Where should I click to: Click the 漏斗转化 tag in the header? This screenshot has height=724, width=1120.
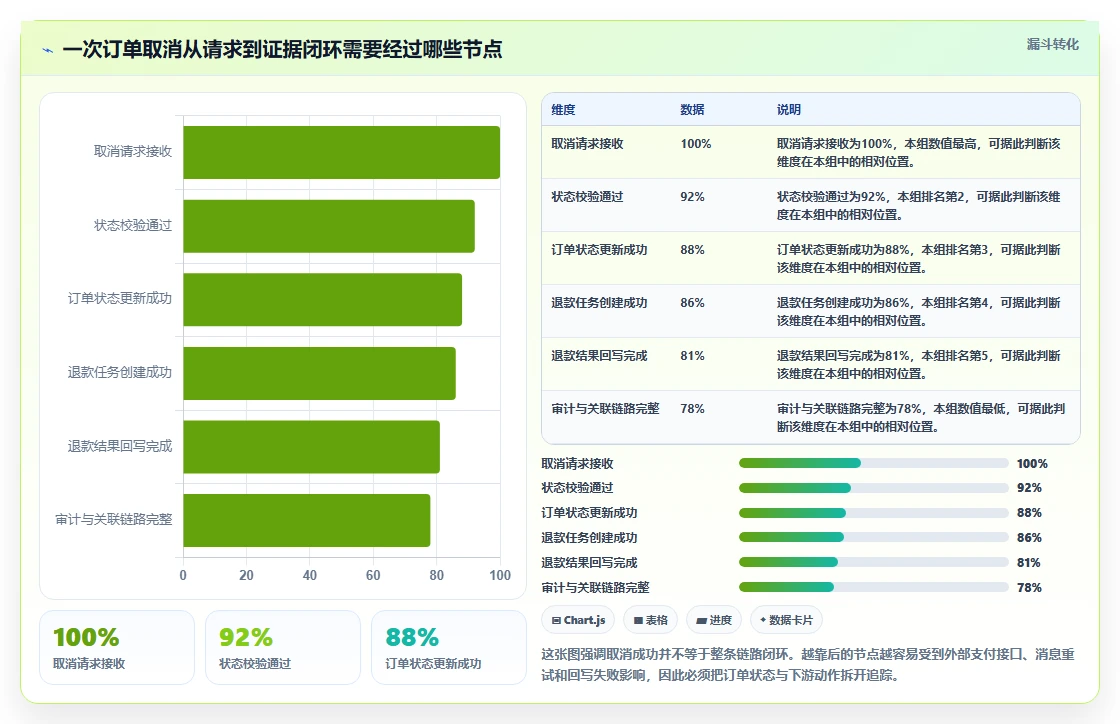[1052, 44]
